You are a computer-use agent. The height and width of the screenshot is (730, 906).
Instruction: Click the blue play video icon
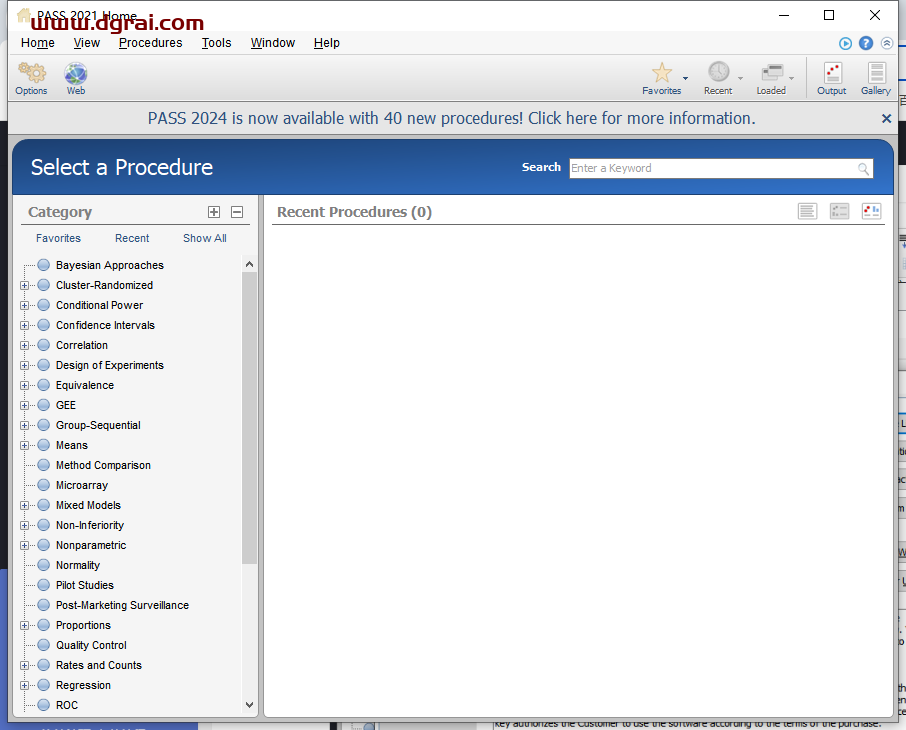(845, 43)
